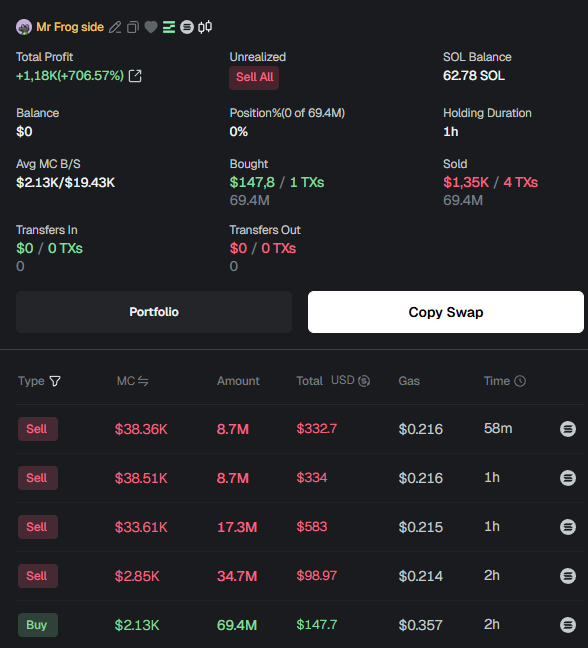588x648 pixels.
Task: Click the Sell badge at $38.51K MC
Action: point(38,478)
